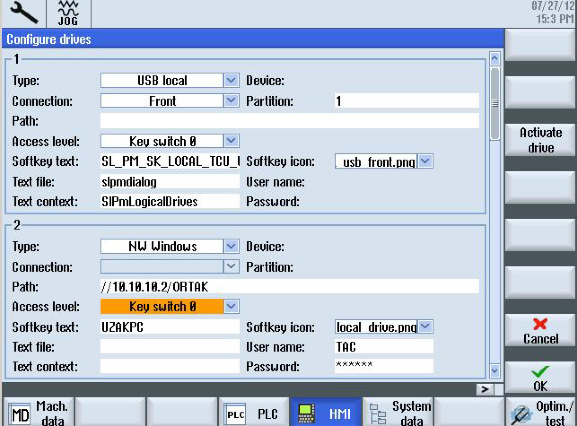Click the scrollbar down arrow
Screen dimensions: 577x426
[495, 371]
